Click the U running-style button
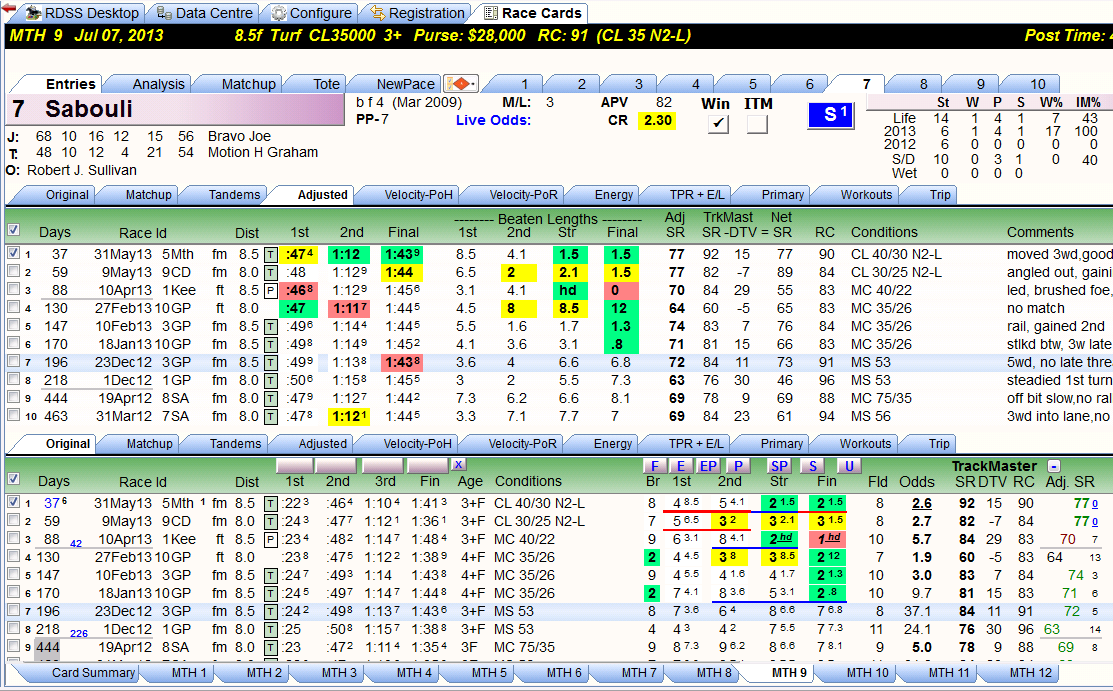 click(x=848, y=466)
